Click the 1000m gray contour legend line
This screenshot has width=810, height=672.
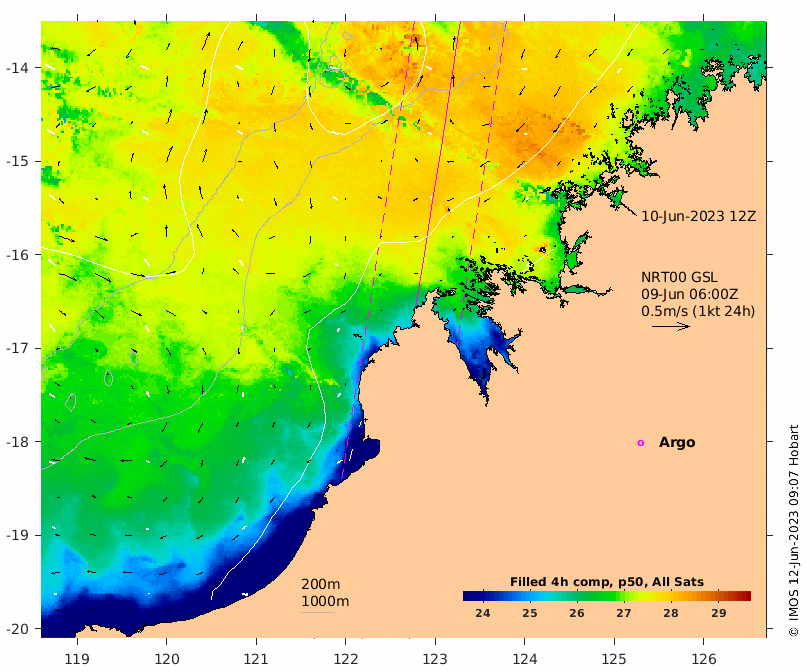318,613
